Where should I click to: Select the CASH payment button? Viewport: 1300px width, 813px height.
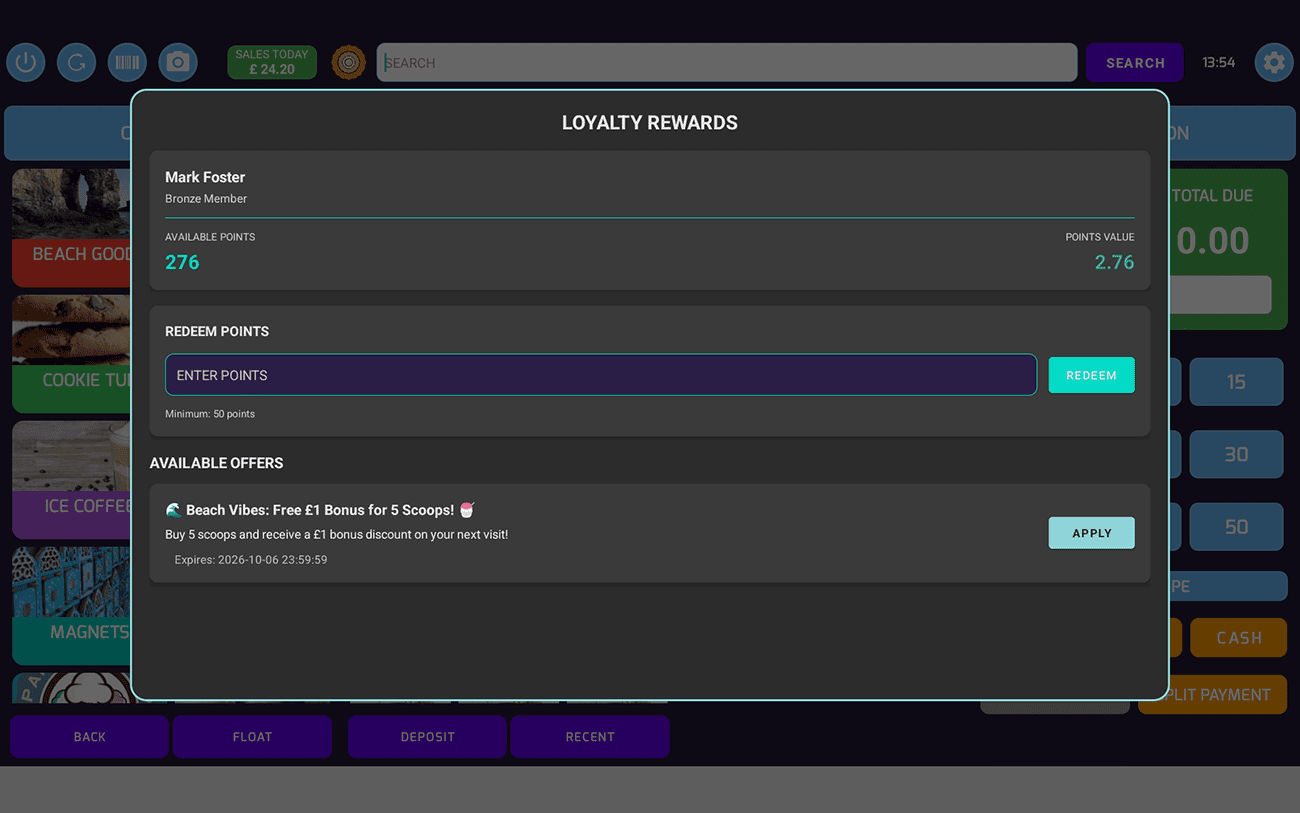click(1238, 637)
